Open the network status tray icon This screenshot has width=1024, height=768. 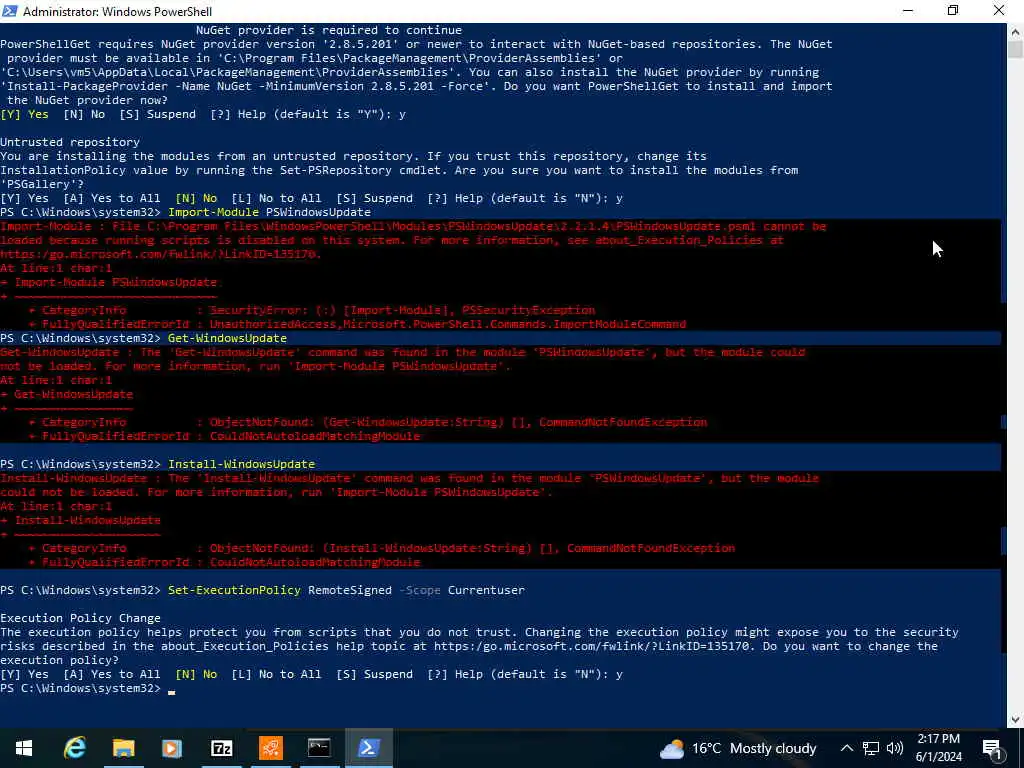click(x=871, y=748)
